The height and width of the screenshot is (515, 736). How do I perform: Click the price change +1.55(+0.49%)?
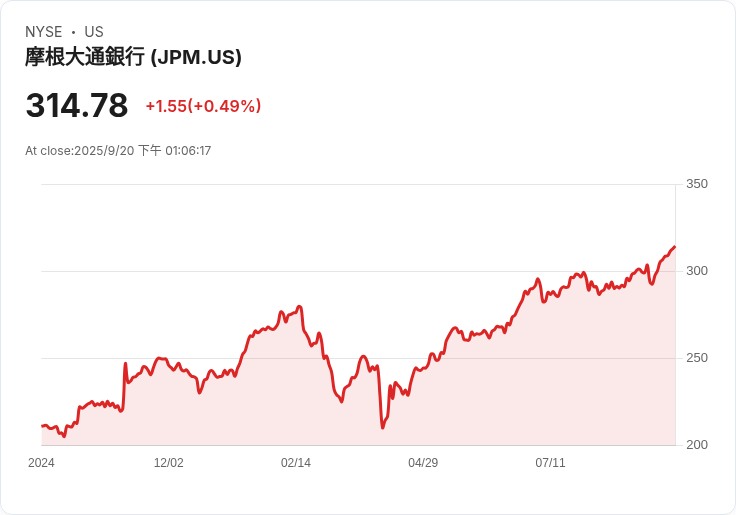point(203,106)
